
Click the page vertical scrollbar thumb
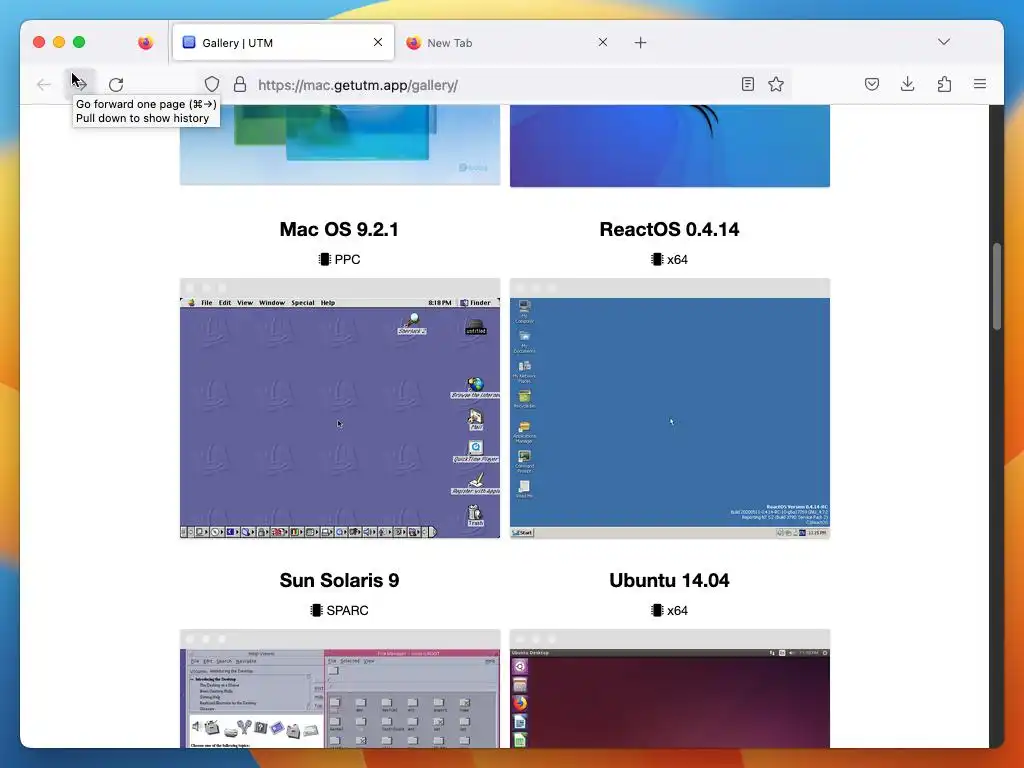click(x=997, y=286)
